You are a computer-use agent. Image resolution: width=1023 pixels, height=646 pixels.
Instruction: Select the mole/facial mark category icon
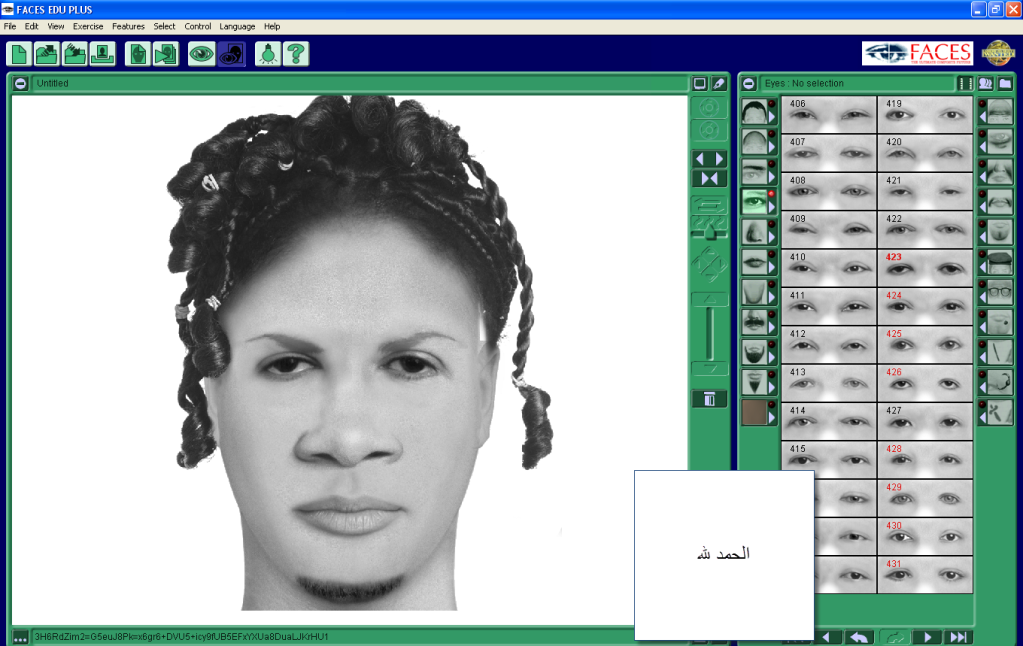tap(1000, 322)
